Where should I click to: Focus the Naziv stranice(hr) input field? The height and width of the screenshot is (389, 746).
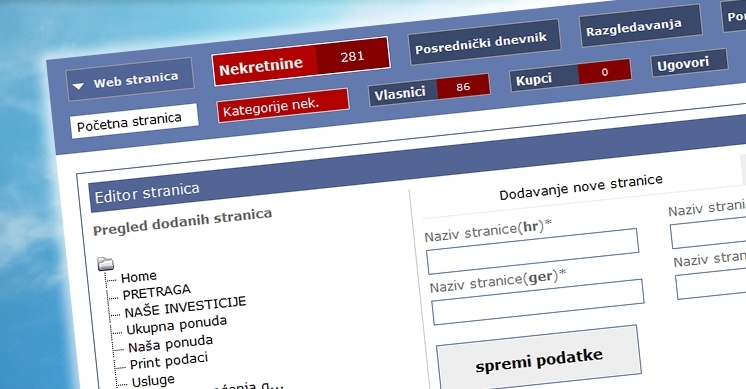[x=532, y=251]
